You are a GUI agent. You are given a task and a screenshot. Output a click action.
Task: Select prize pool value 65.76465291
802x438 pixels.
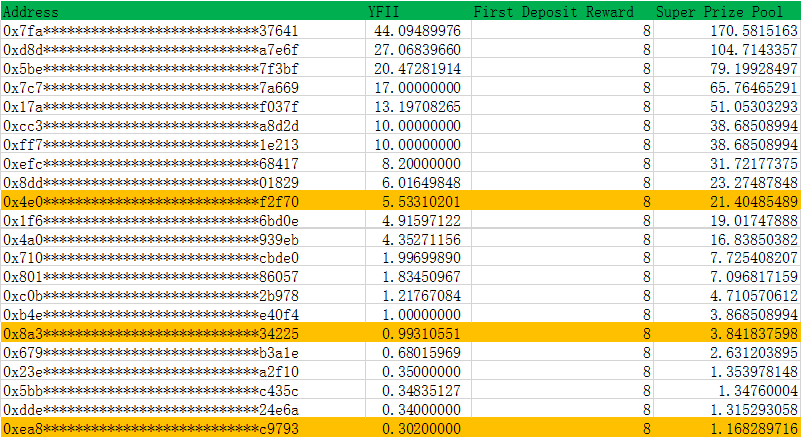coord(754,87)
